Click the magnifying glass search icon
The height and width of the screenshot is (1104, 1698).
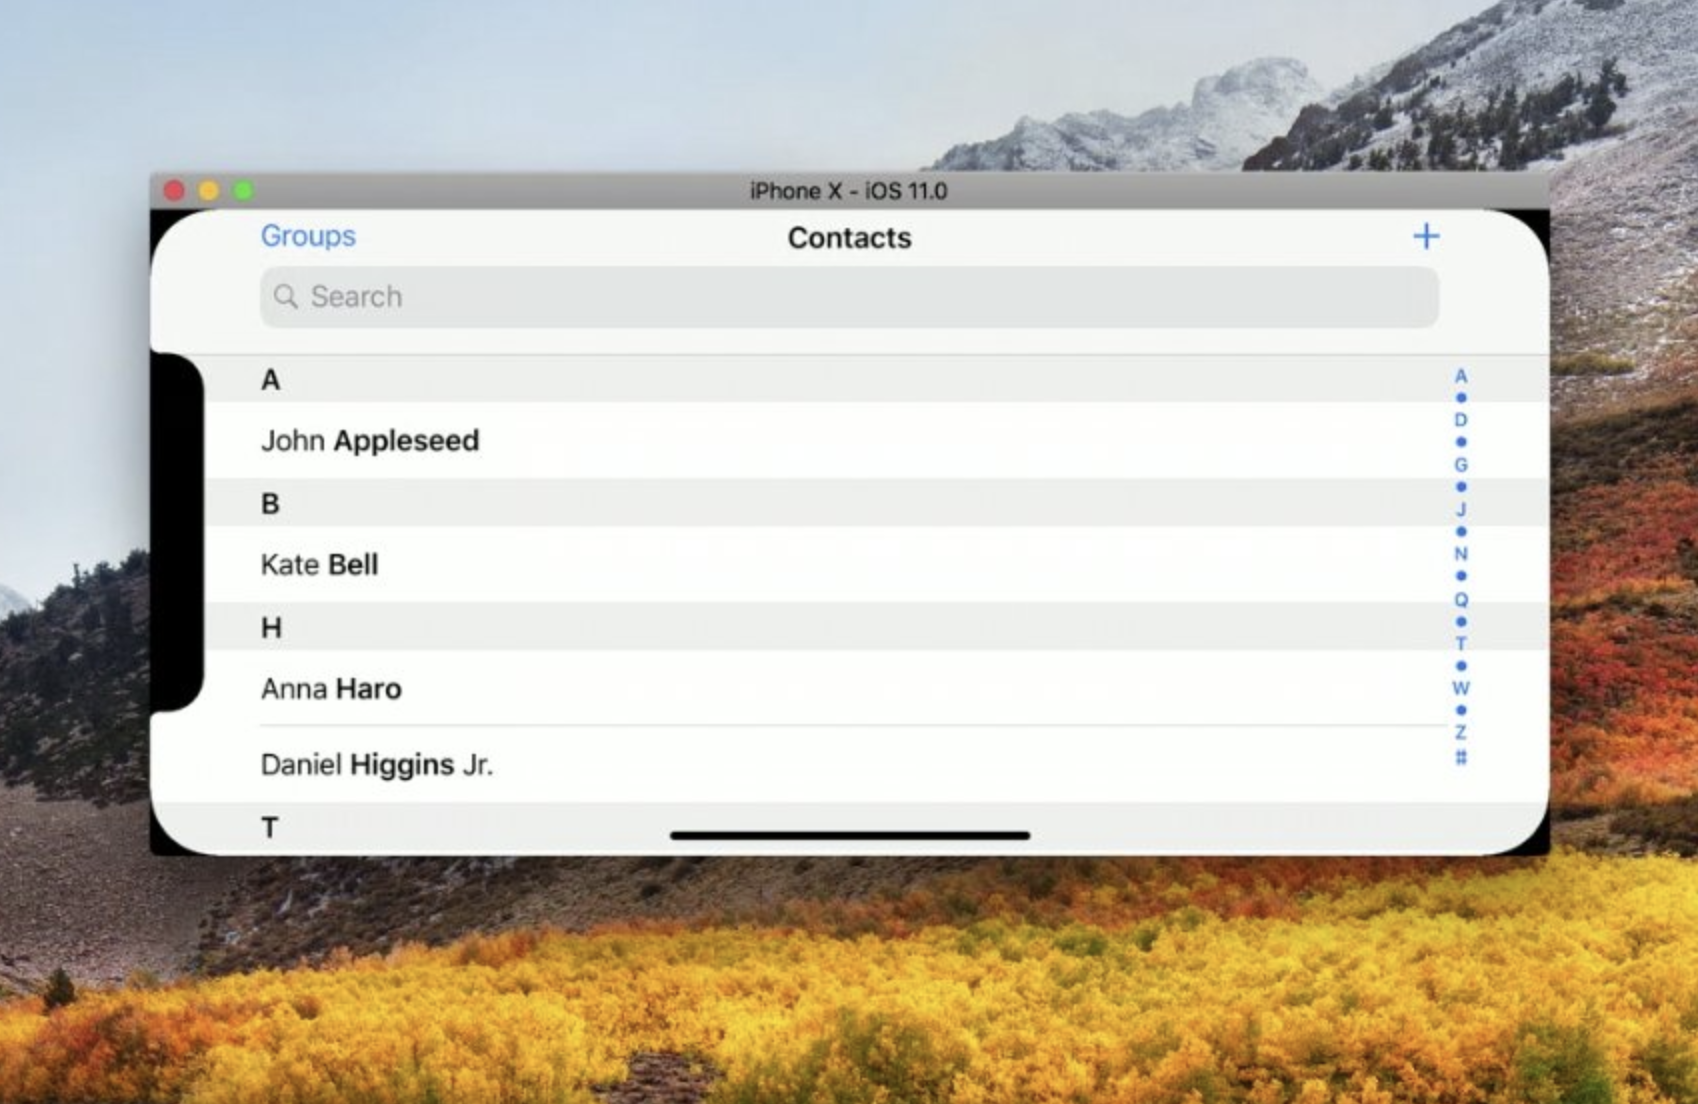coord(286,297)
